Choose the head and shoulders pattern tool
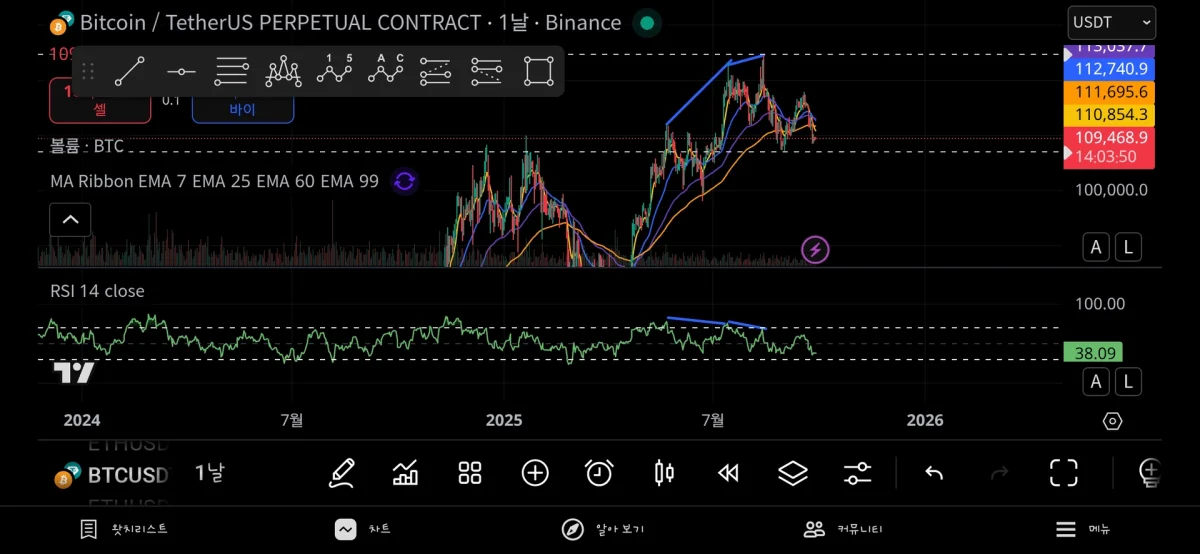This screenshot has height=554, width=1200. click(x=283, y=71)
